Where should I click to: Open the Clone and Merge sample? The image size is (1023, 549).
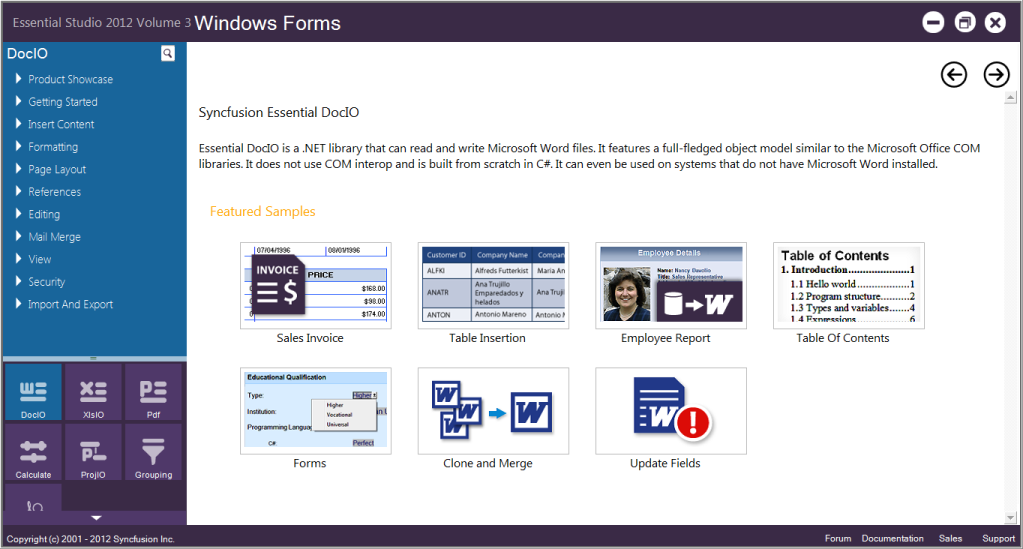(493, 411)
